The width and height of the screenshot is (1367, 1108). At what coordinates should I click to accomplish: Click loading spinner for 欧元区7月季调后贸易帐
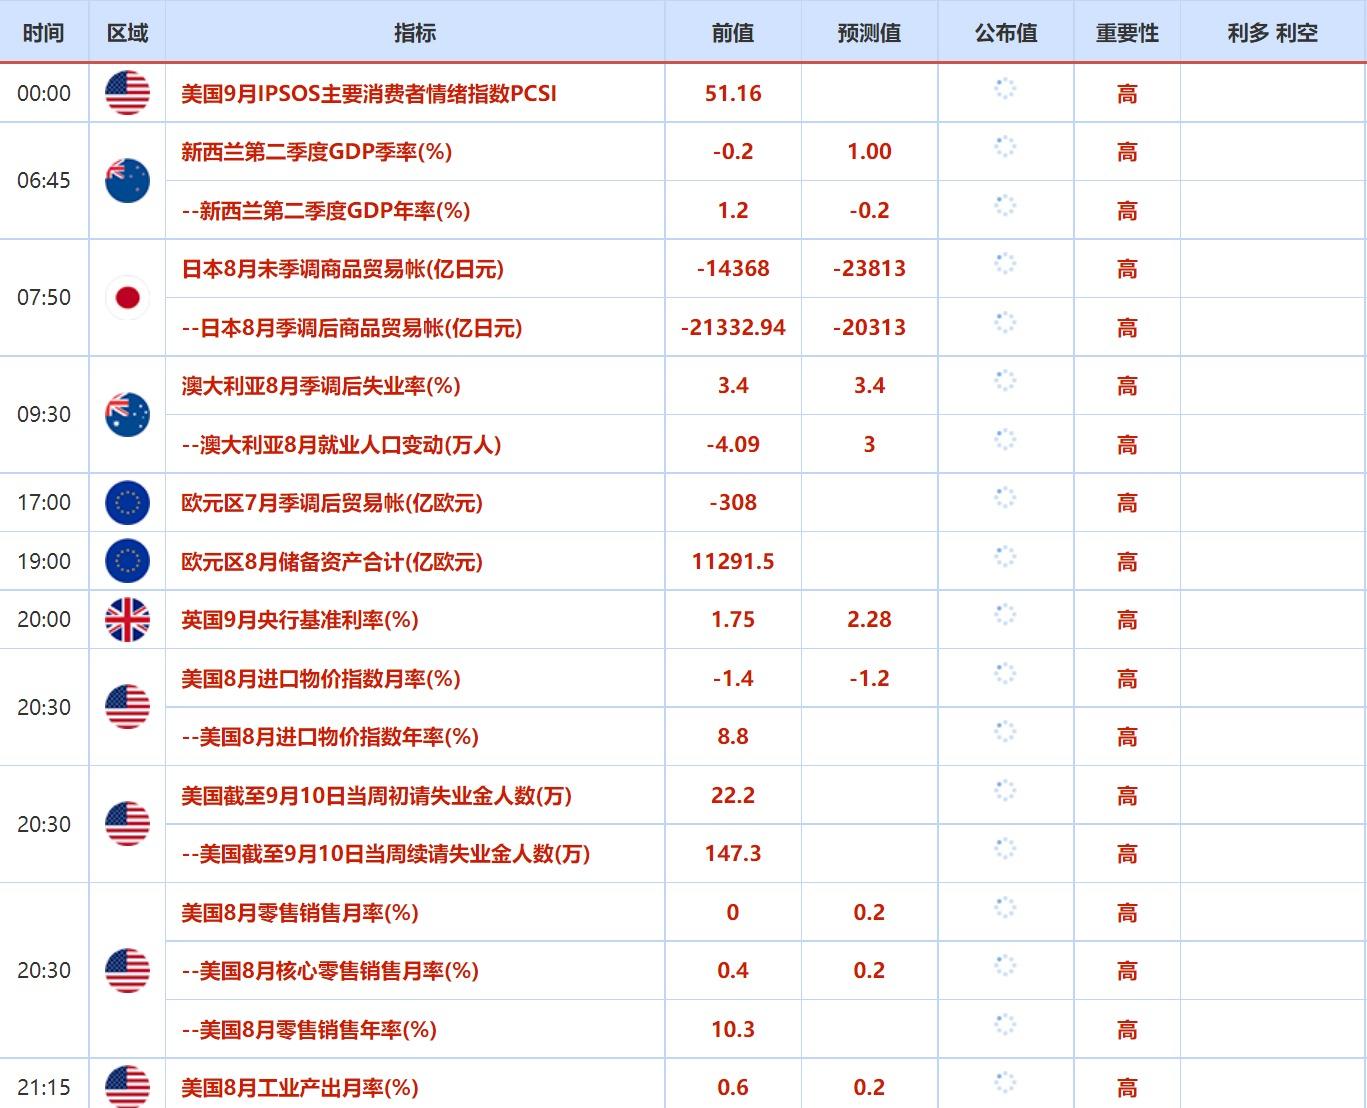click(x=1005, y=498)
